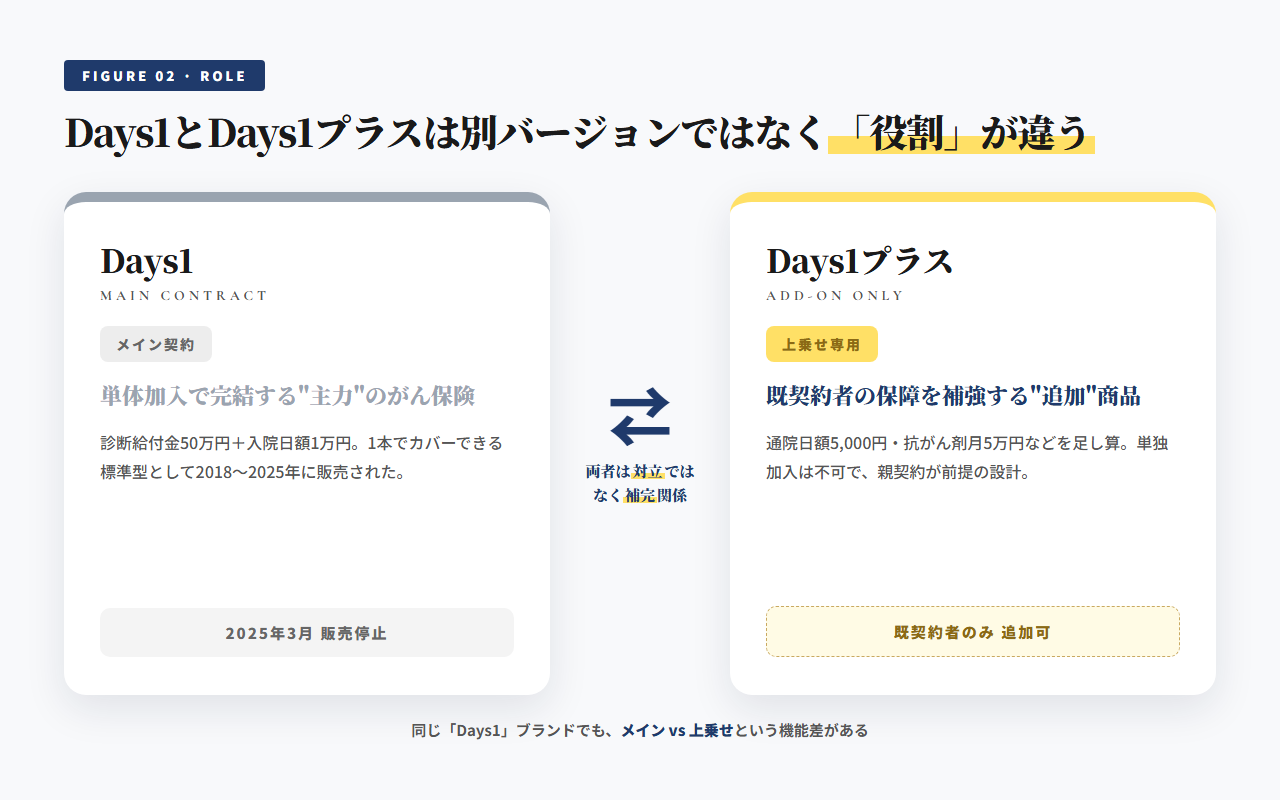The image size is (1280, 800).
Task: Click the メイン vs 上乗せ caption text
Action: click(x=676, y=730)
